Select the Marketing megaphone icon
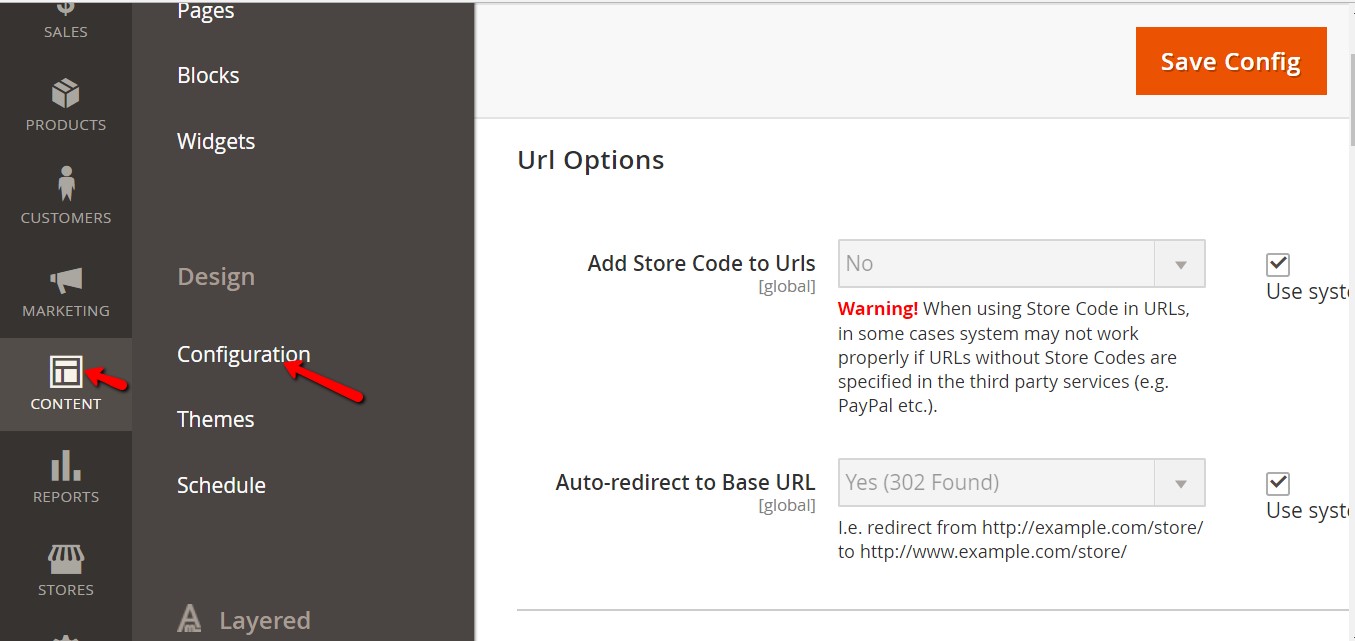The width and height of the screenshot is (1355, 641). click(66, 280)
